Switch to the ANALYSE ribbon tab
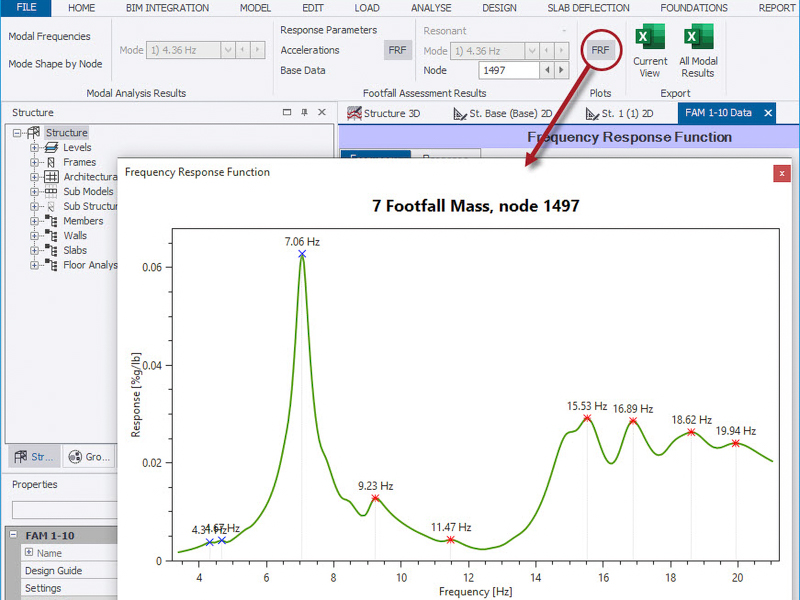This screenshot has width=800, height=600. click(x=431, y=8)
